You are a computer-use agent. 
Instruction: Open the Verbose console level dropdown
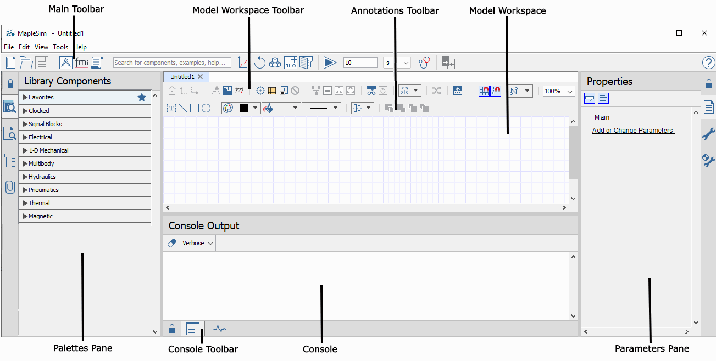pyautogui.click(x=198, y=243)
